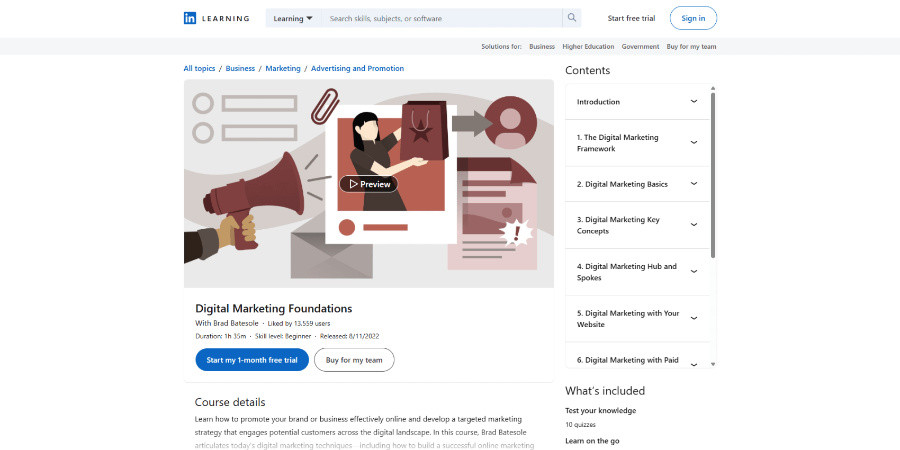Click the 'Released: 8/11/2022' text
The width and height of the screenshot is (900, 450).
[x=350, y=336]
